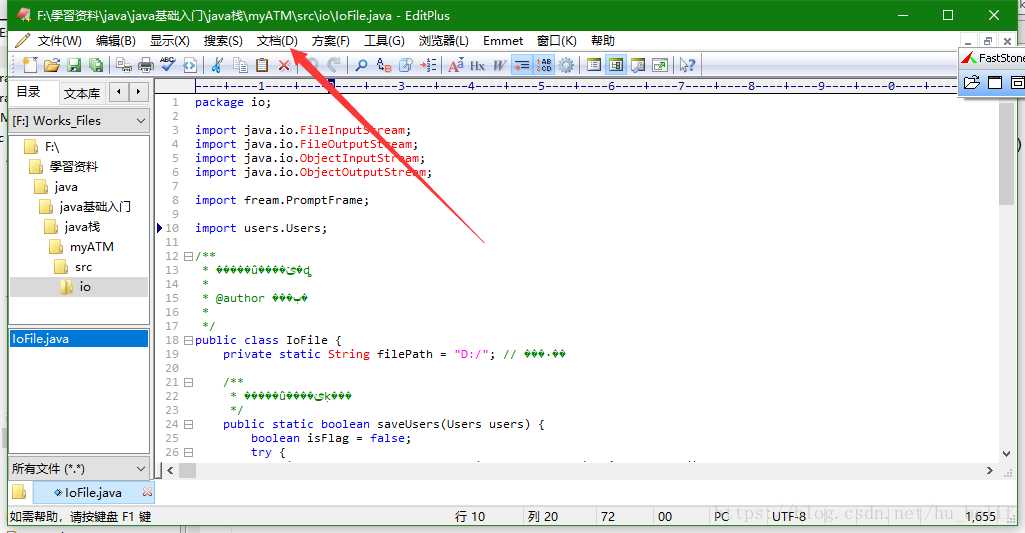Create a new document with the New icon

pyautogui.click(x=30, y=65)
